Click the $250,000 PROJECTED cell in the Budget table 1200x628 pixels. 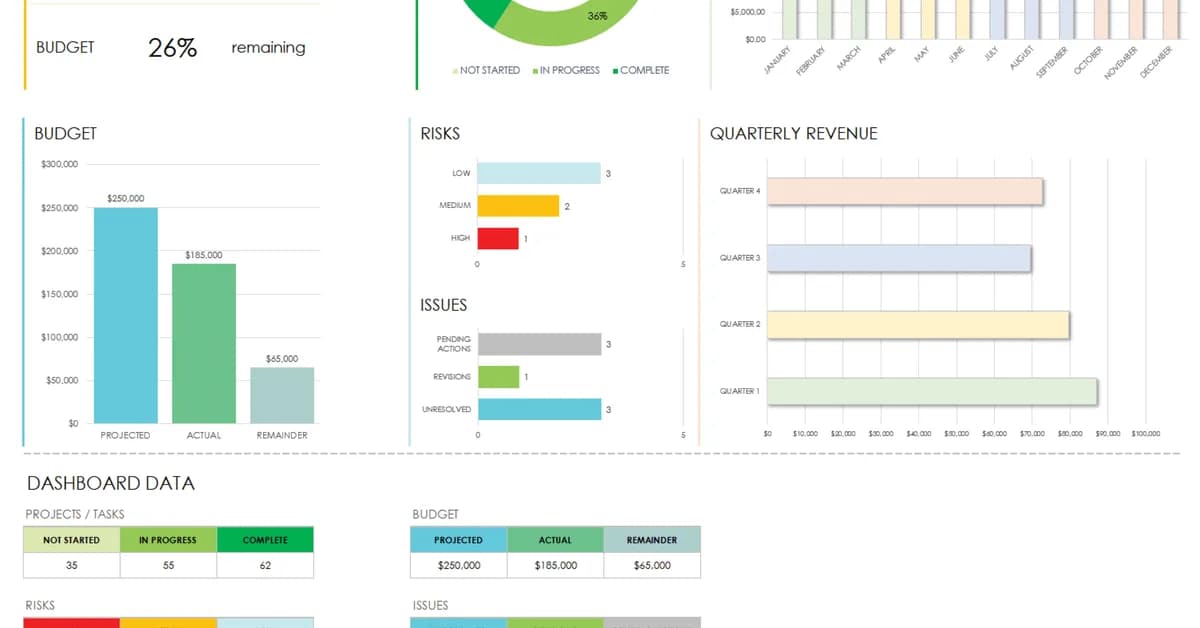[457, 565]
